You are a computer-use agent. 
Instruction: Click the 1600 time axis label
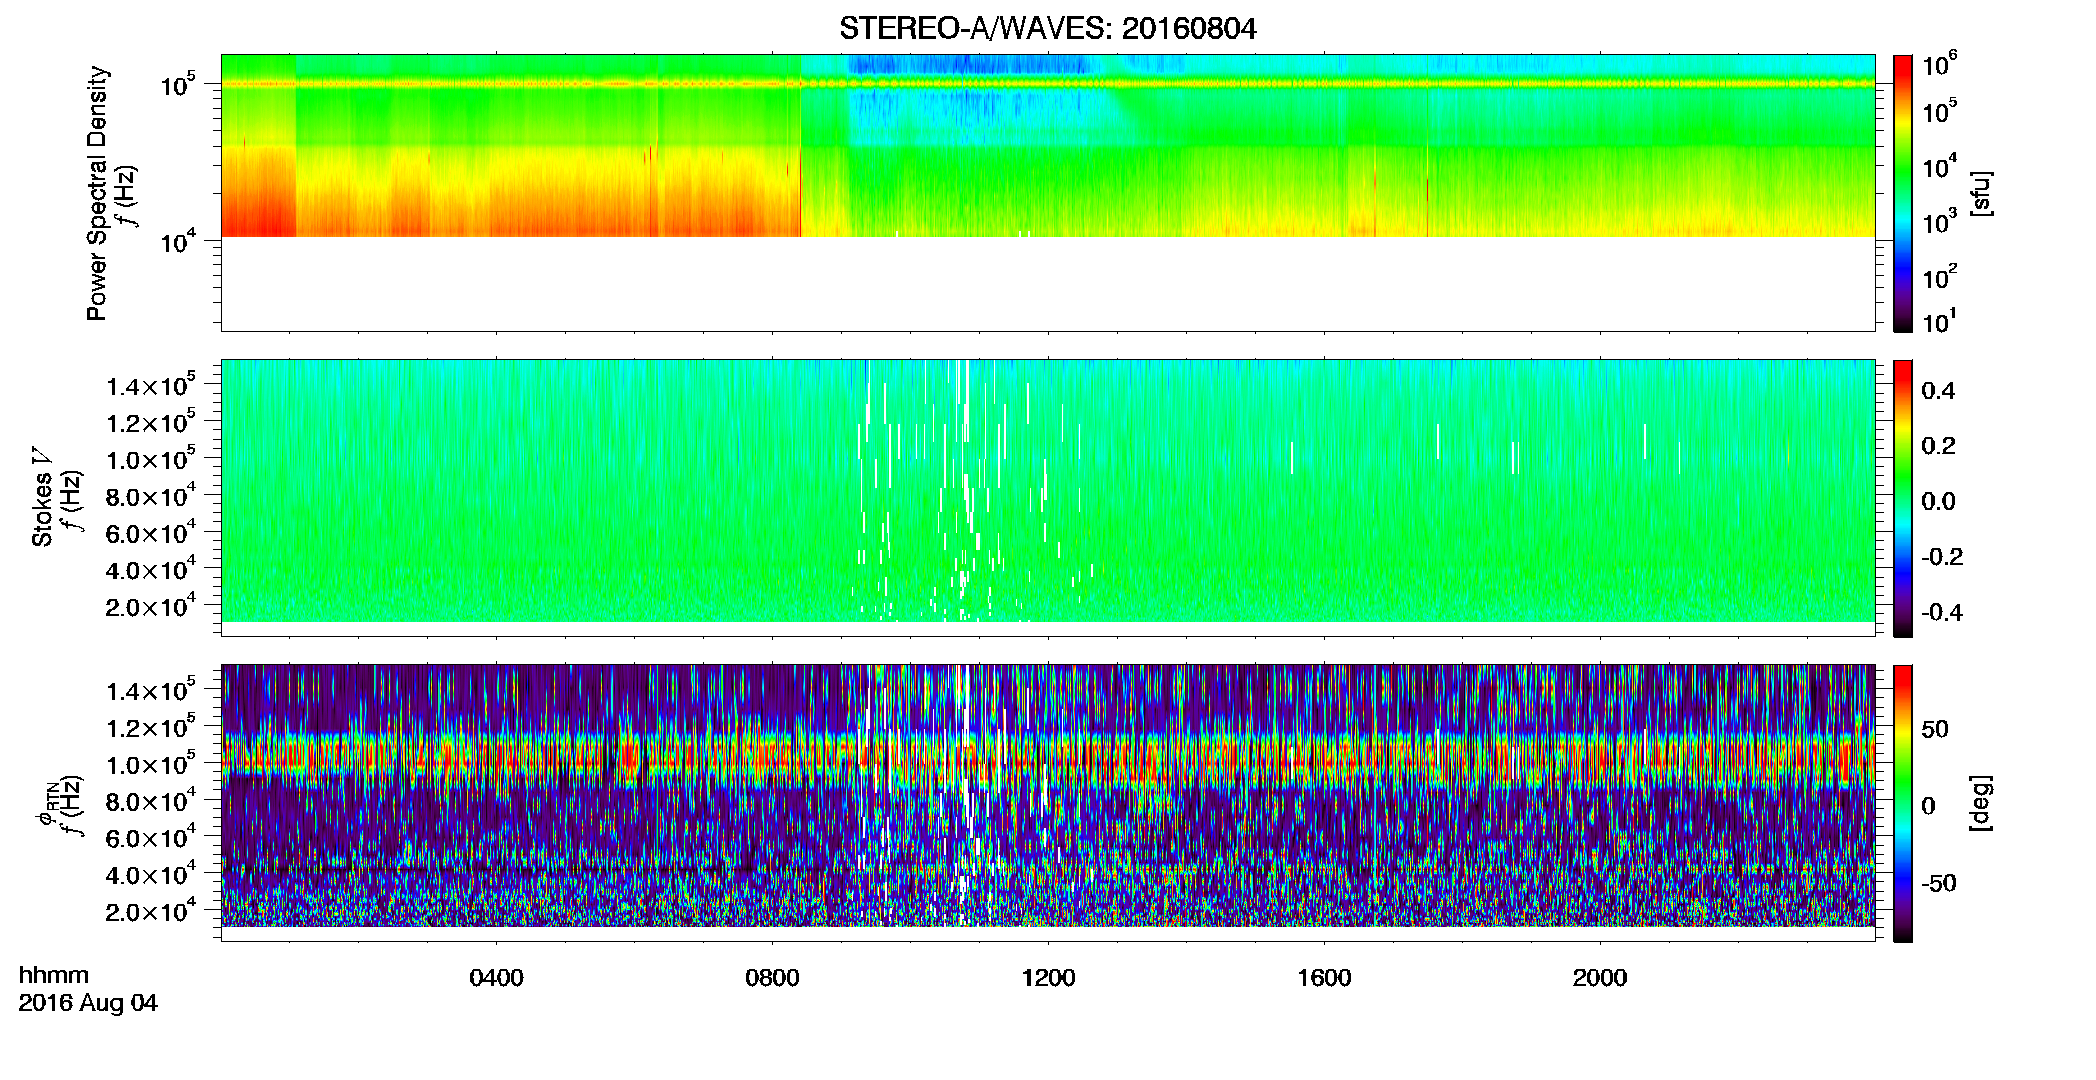(1324, 978)
